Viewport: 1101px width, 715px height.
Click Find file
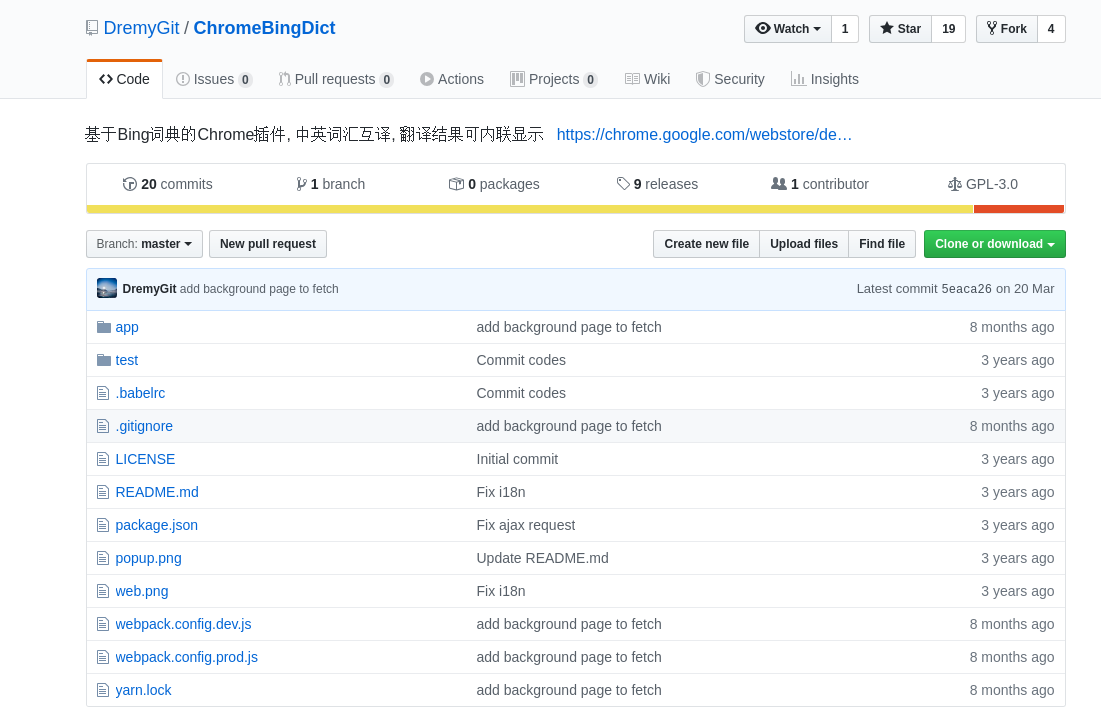(x=882, y=244)
